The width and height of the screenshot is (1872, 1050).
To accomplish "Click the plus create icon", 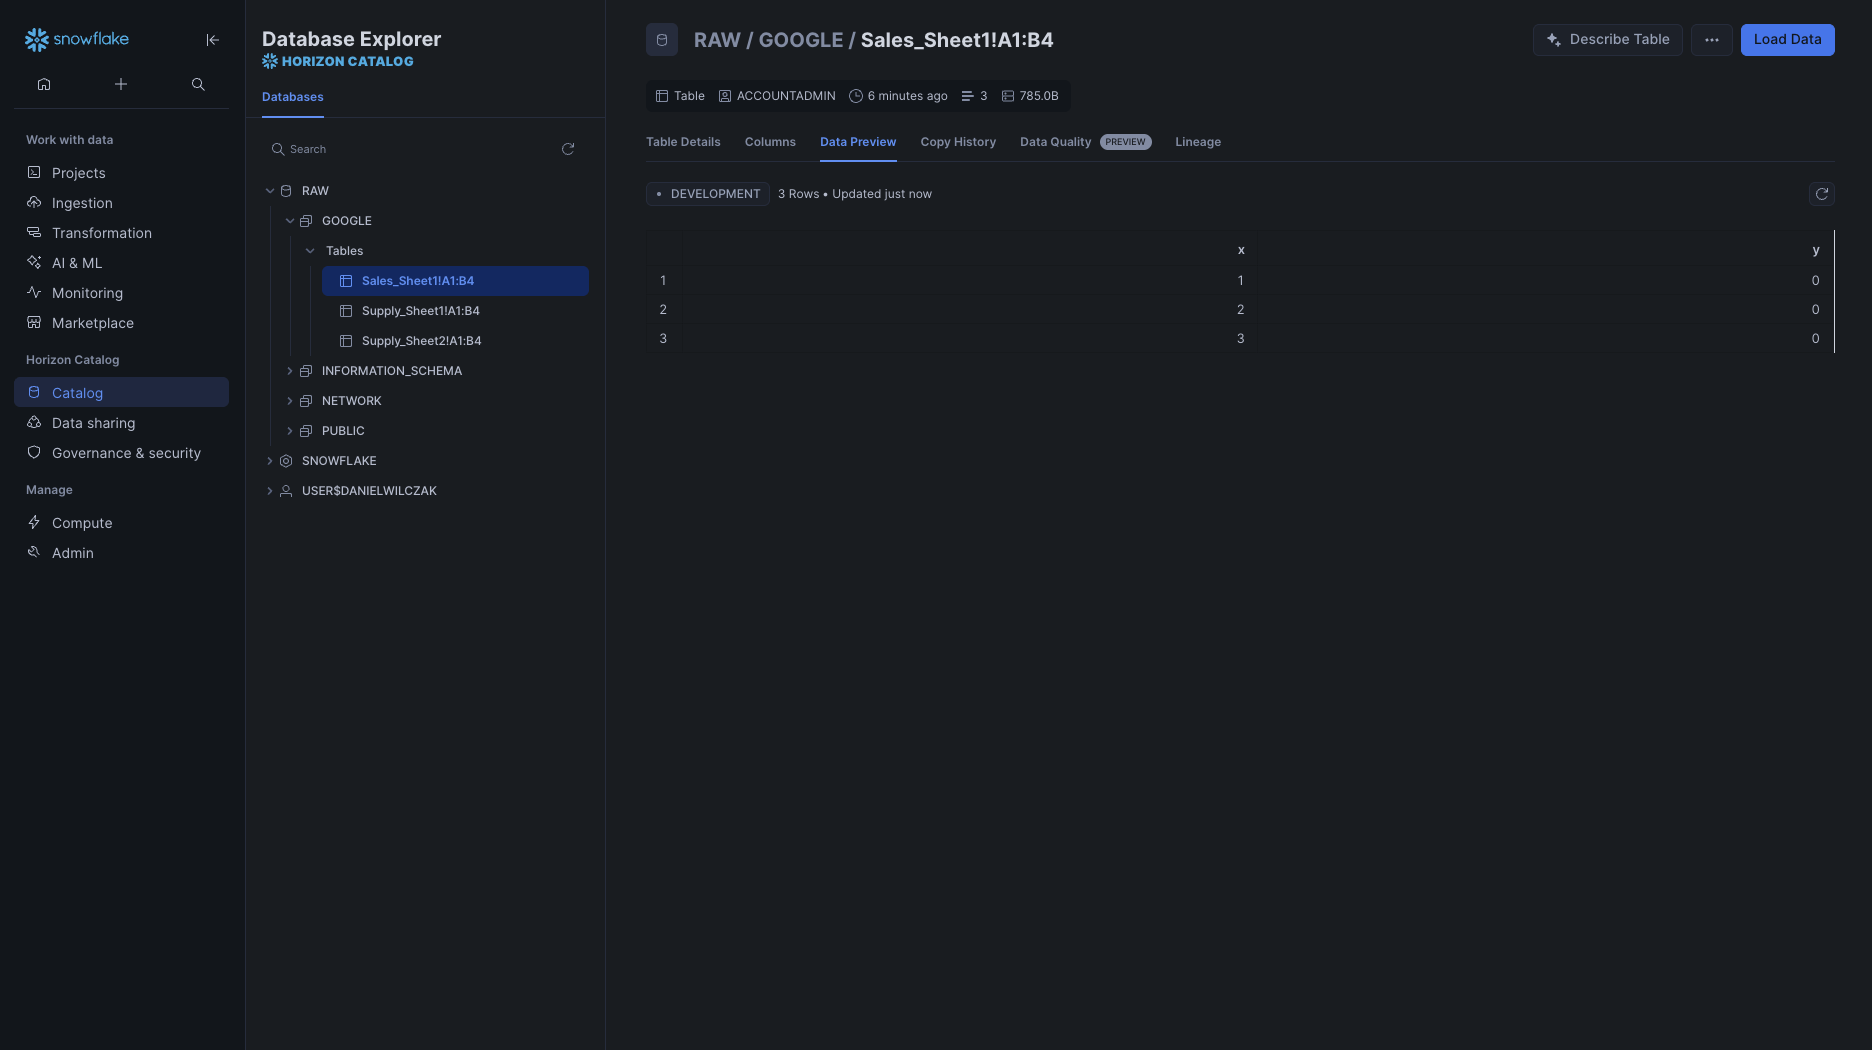I will coord(121,84).
